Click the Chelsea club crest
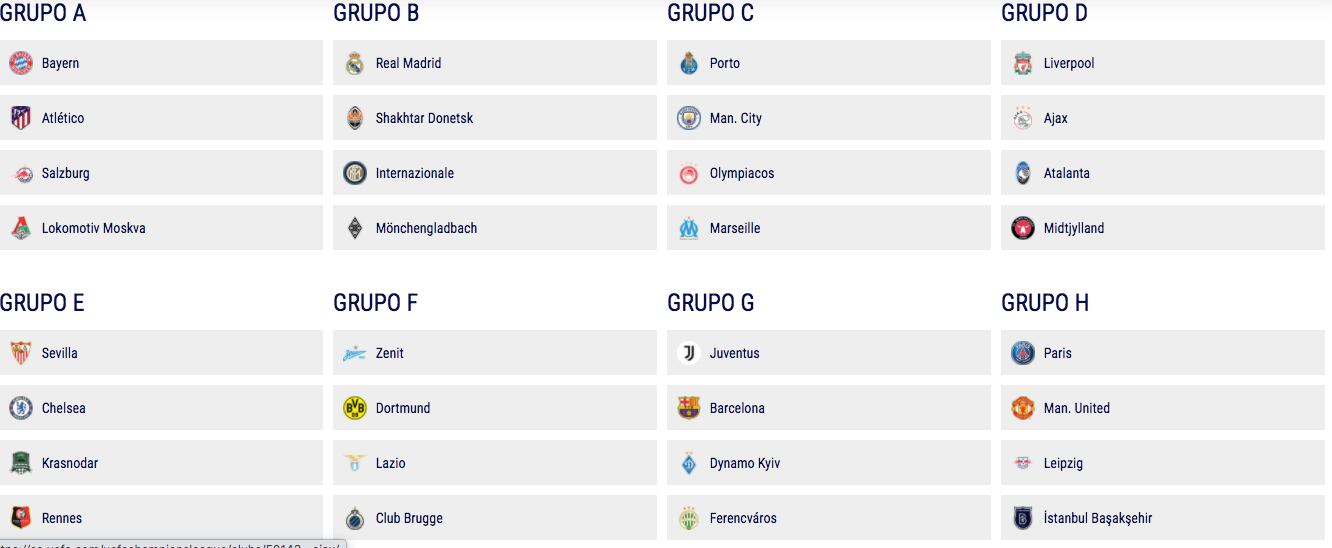Screen dimensions: 1332x548 (21, 408)
